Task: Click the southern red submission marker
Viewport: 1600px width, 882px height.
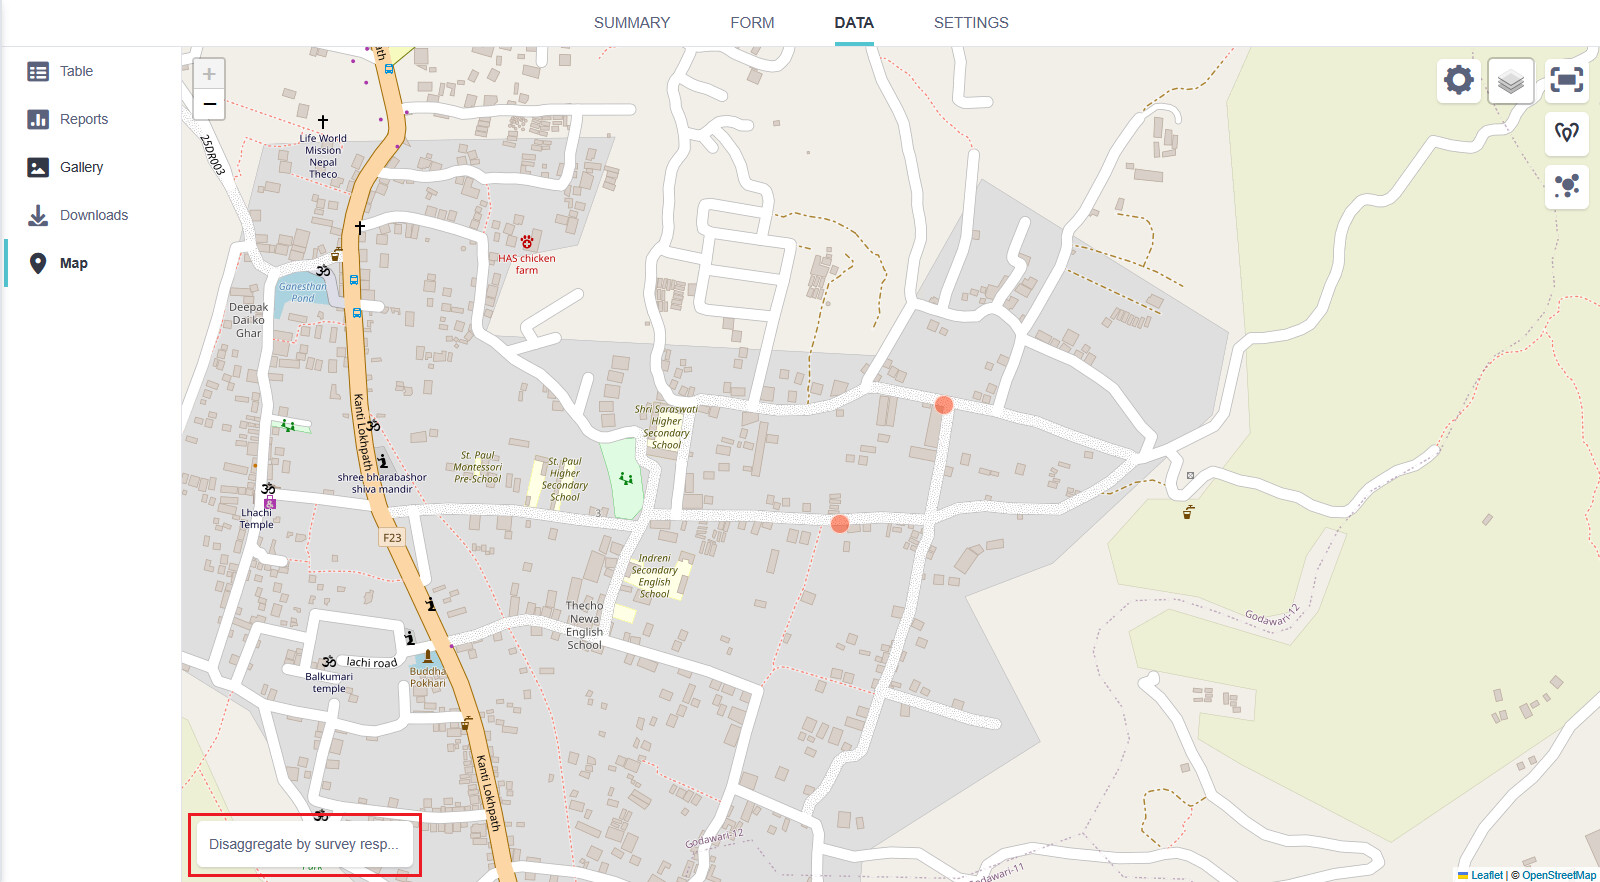Action: [840, 524]
